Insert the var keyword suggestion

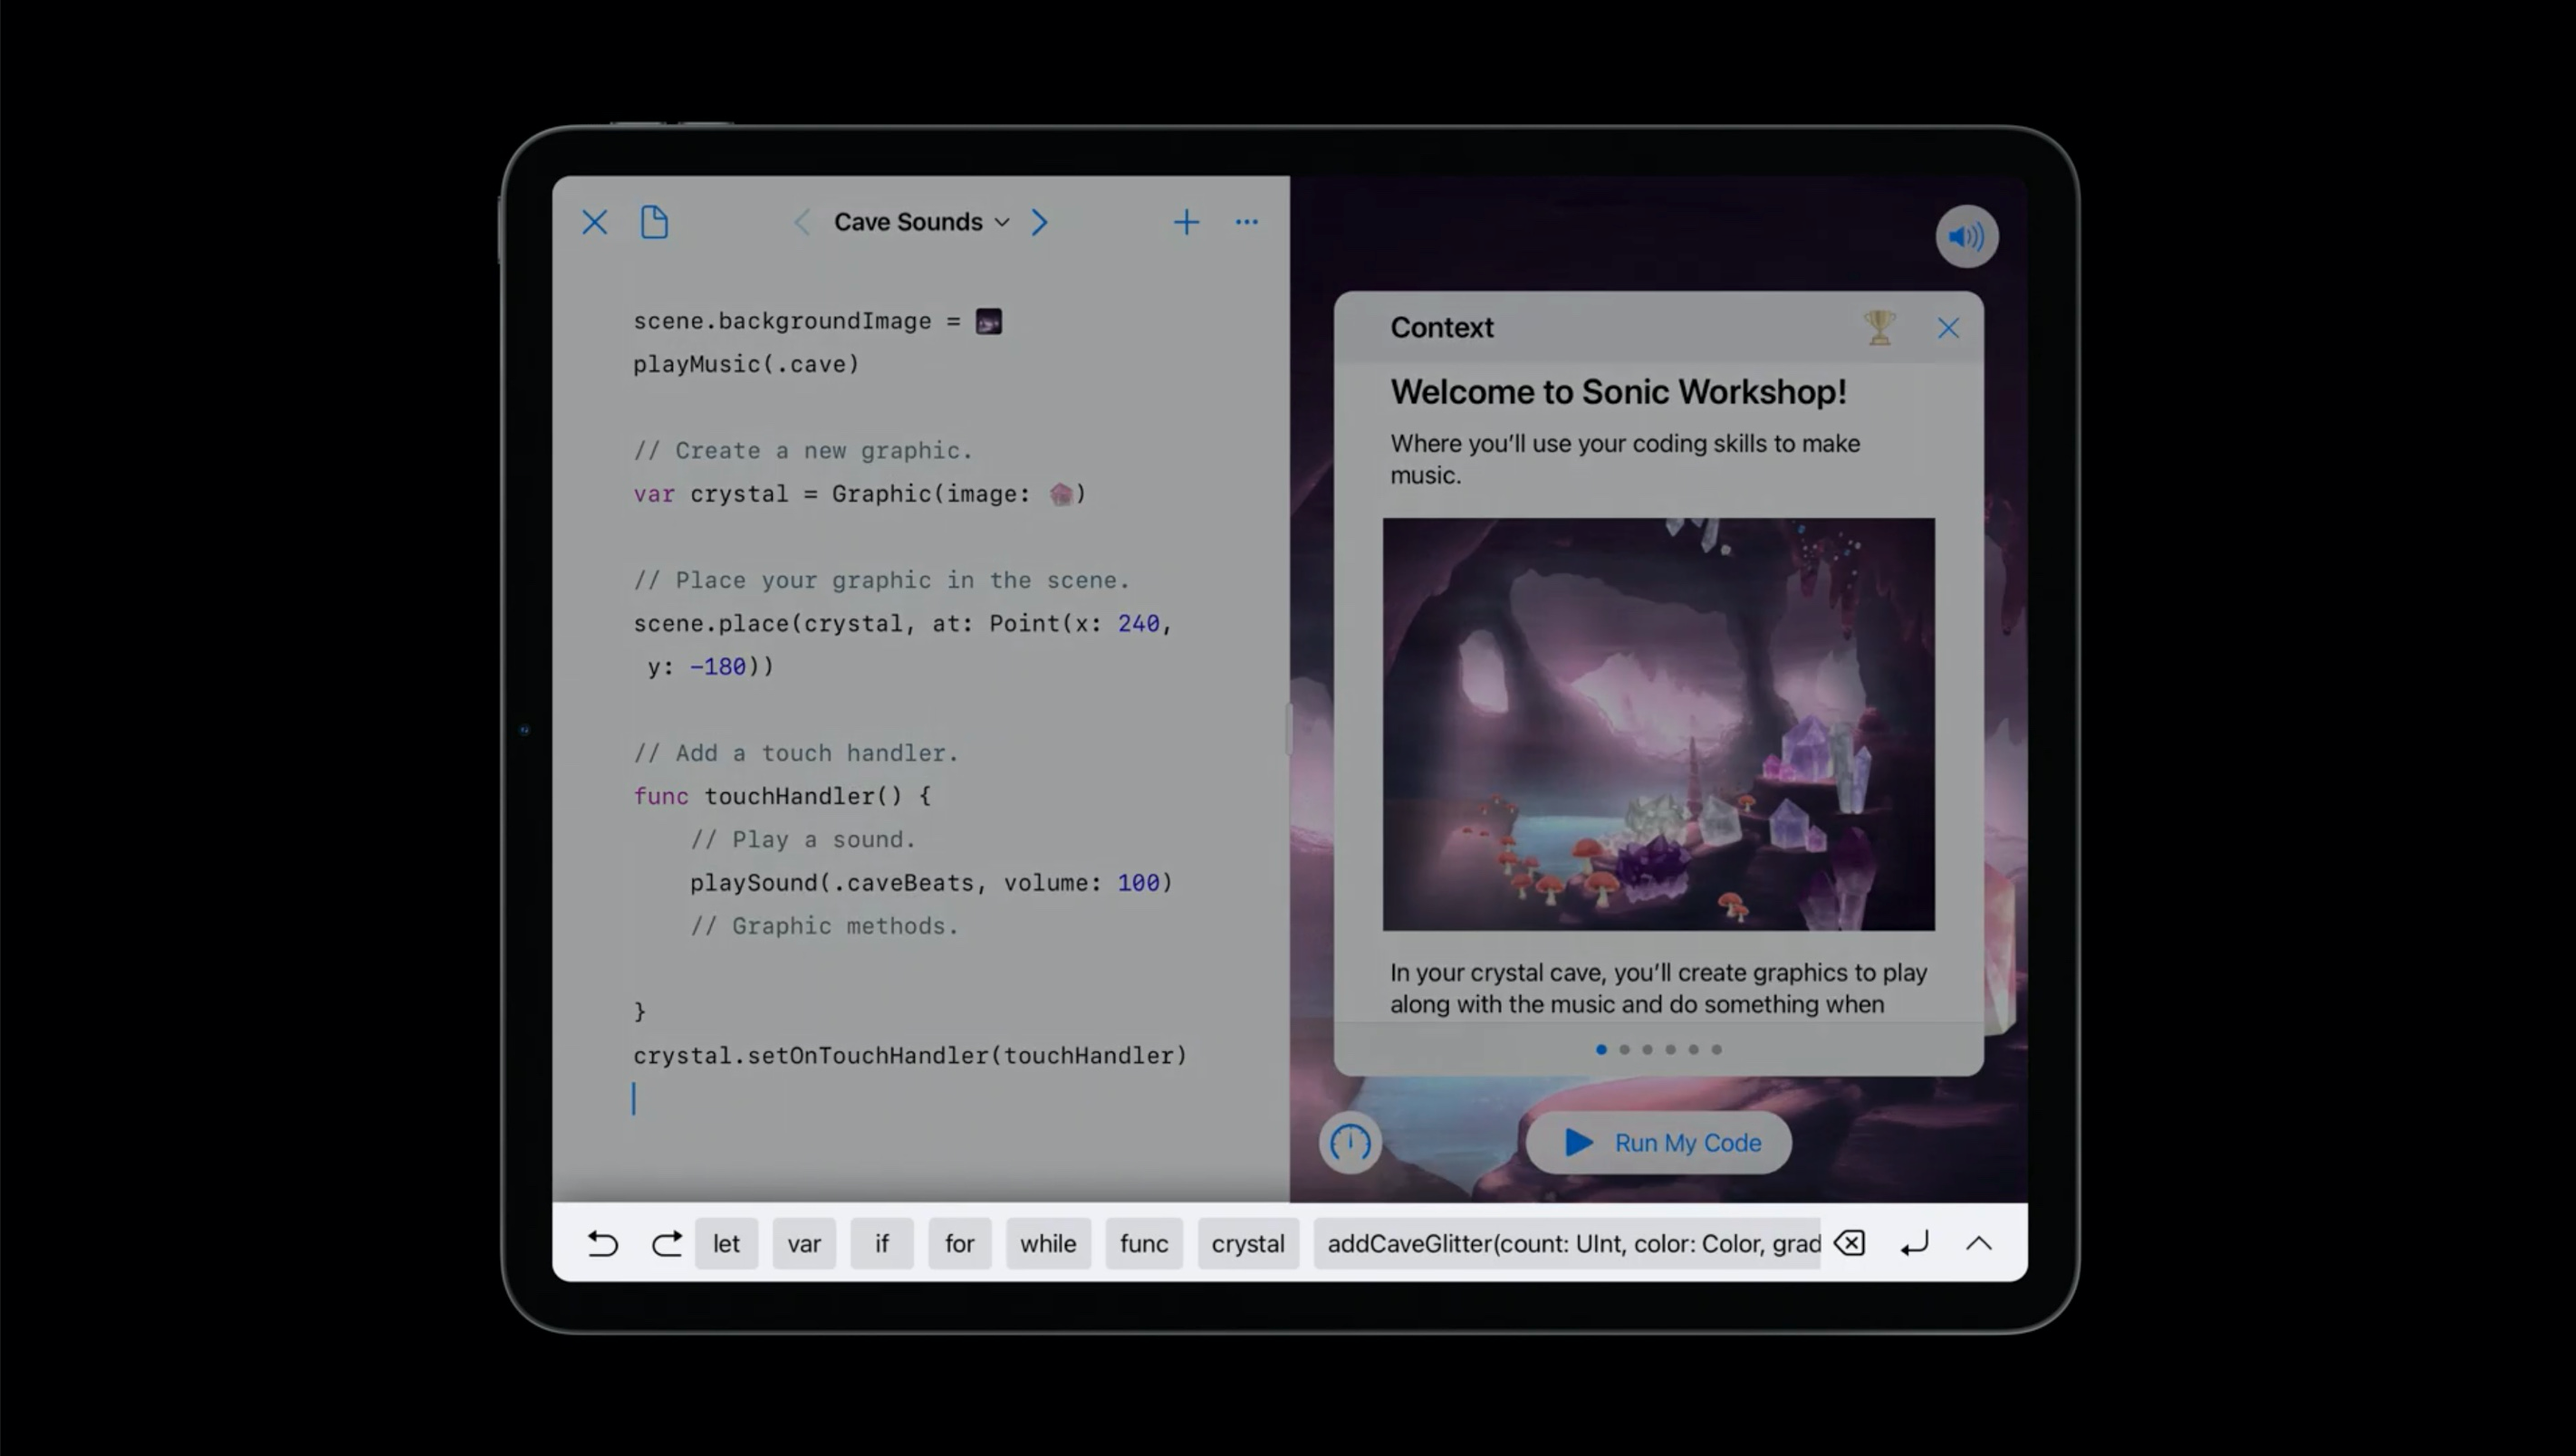click(804, 1243)
